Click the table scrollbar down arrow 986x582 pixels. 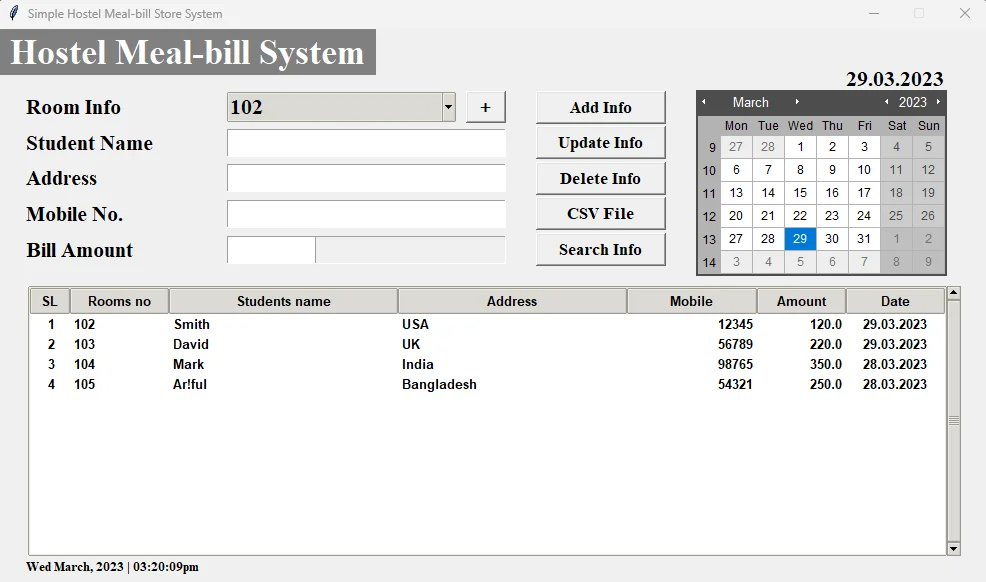[x=953, y=549]
